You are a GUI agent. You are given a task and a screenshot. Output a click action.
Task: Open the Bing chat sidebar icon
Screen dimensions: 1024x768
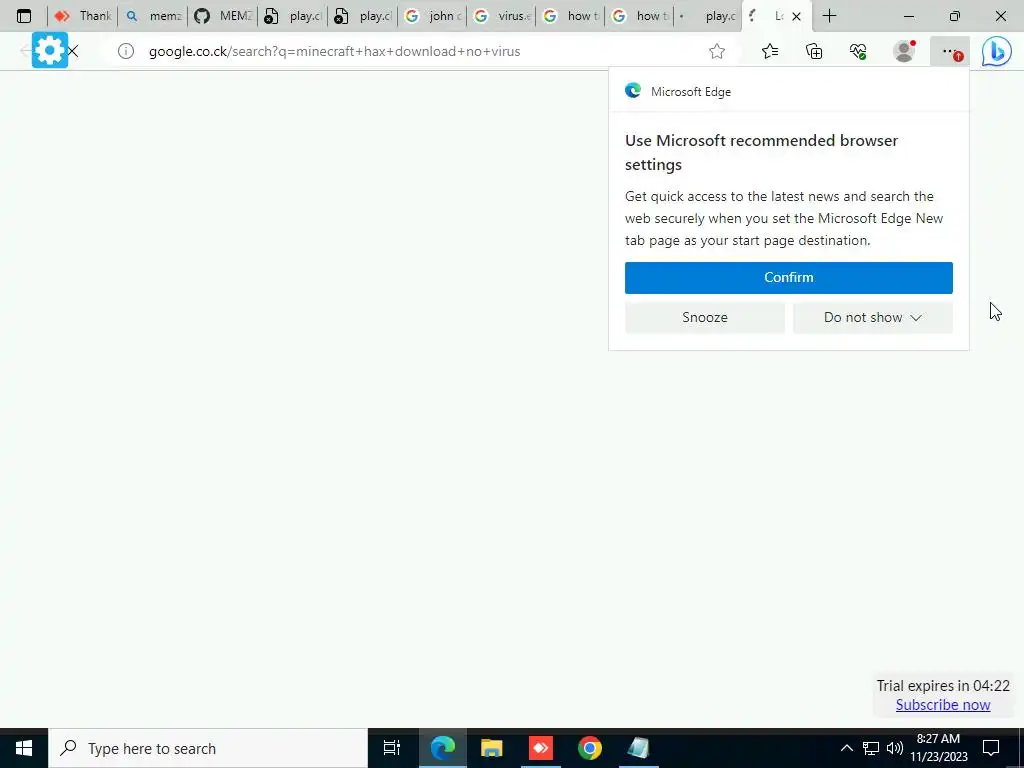coord(997,52)
